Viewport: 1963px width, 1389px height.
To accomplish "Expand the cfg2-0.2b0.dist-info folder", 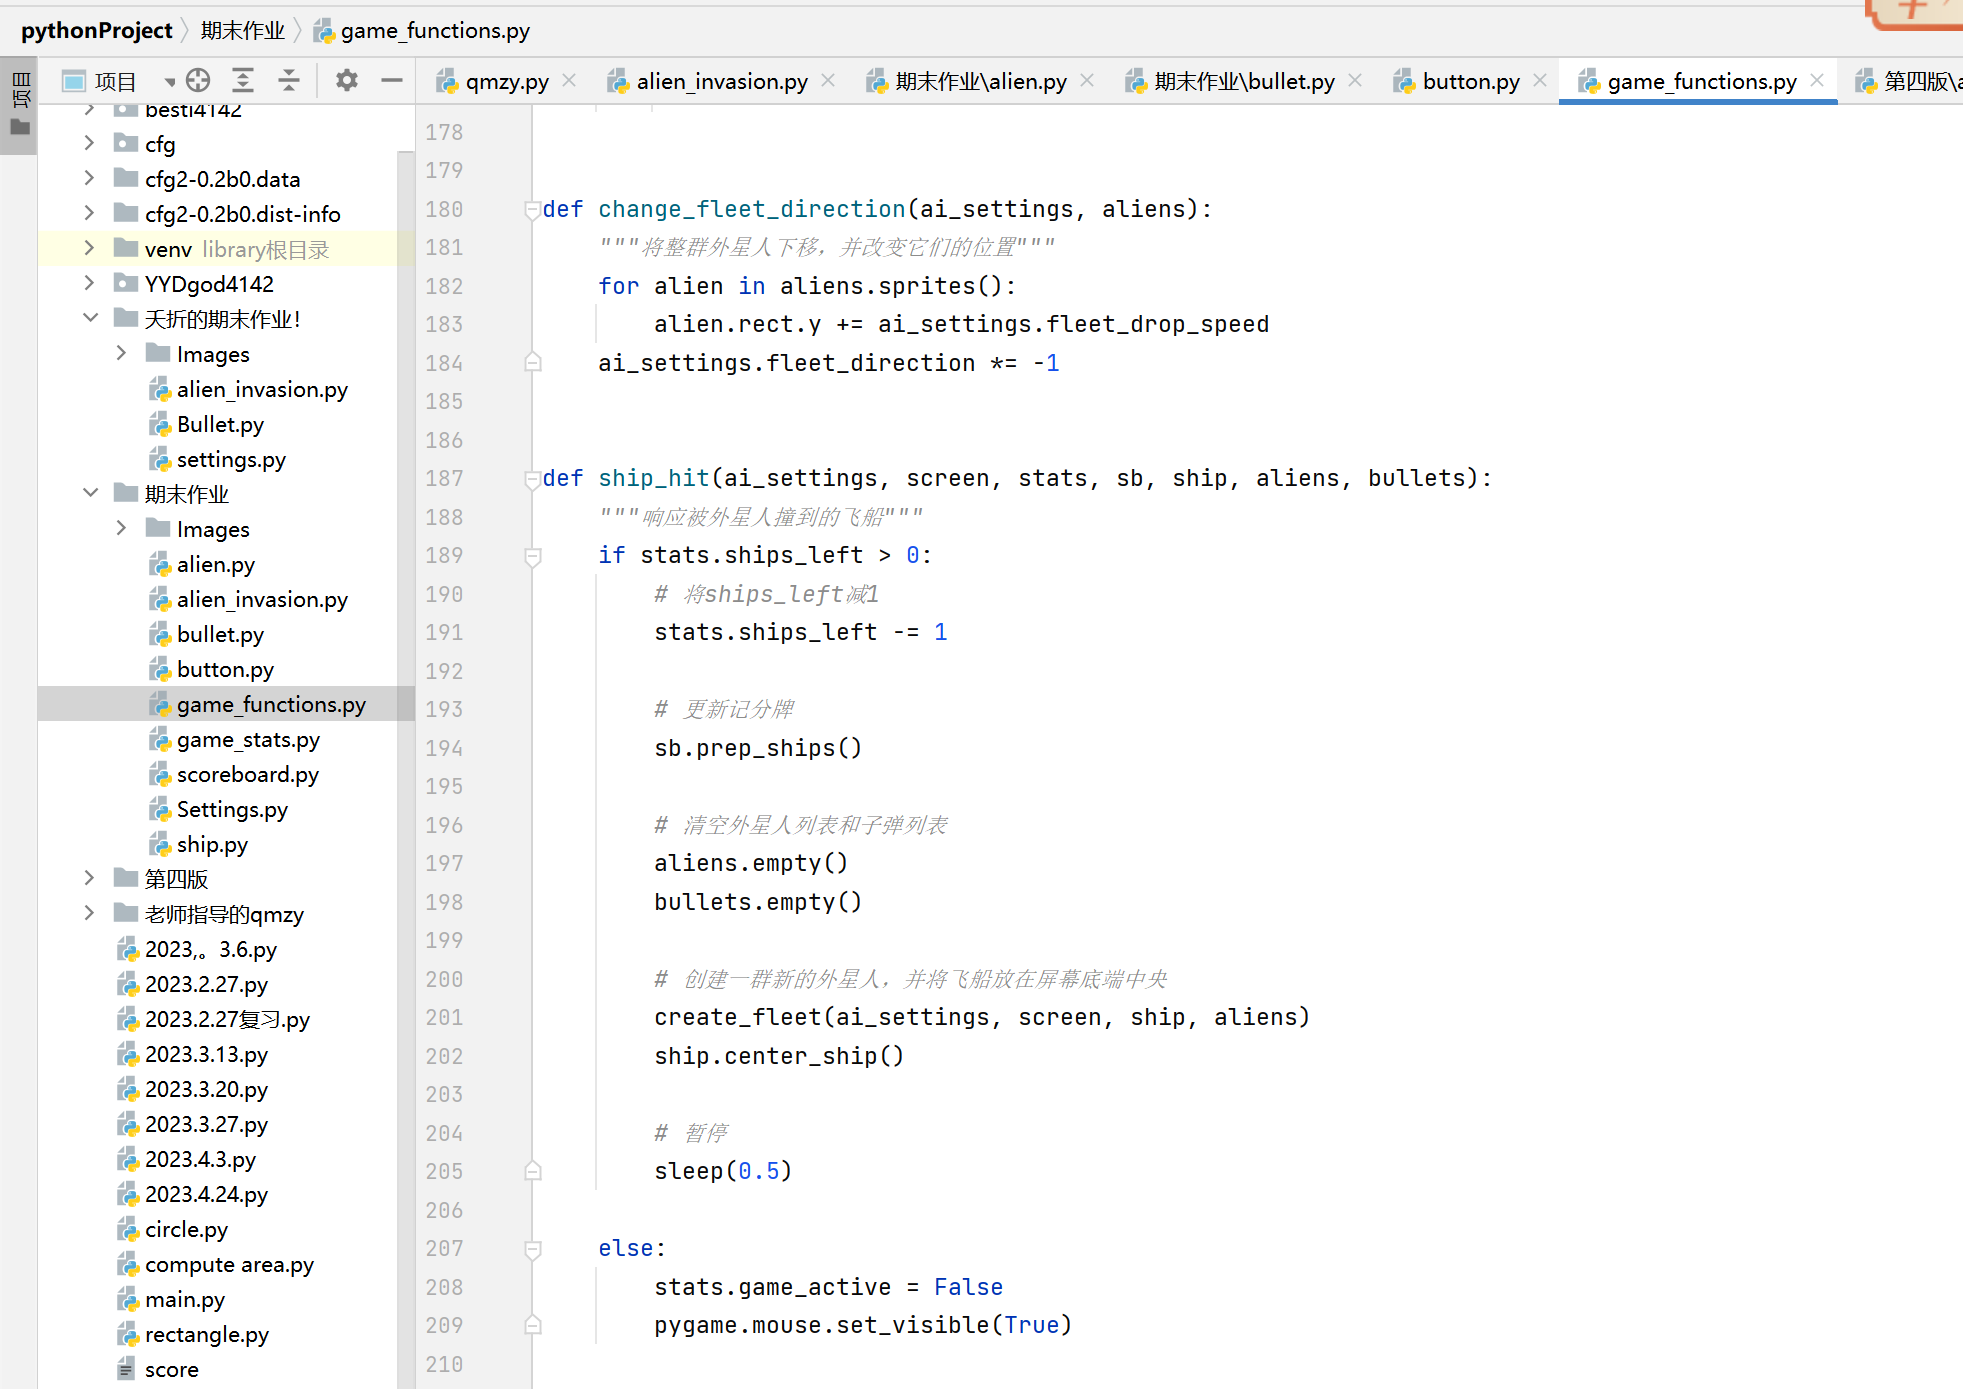I will (x=89, y=213).
